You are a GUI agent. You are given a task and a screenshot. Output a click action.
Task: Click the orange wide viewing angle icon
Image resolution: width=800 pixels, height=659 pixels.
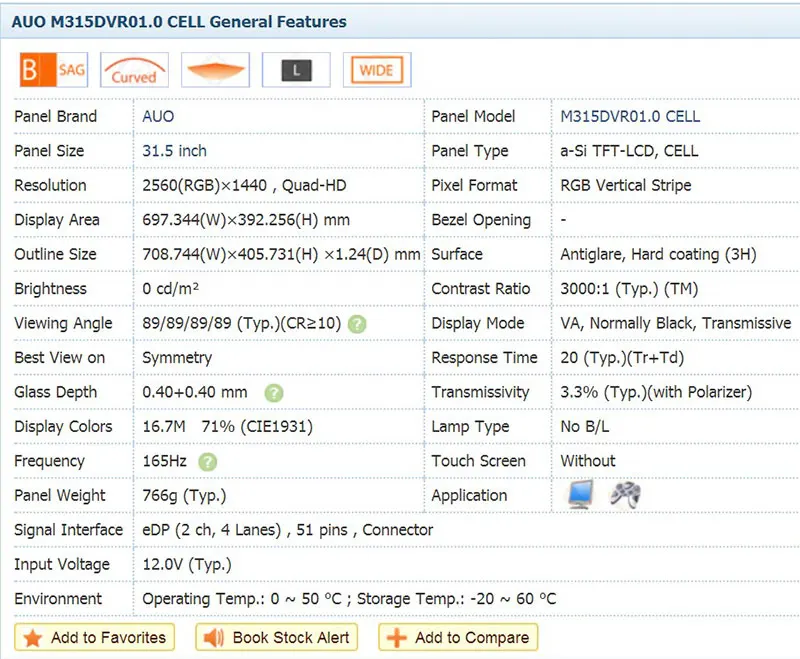pos(215,70)
